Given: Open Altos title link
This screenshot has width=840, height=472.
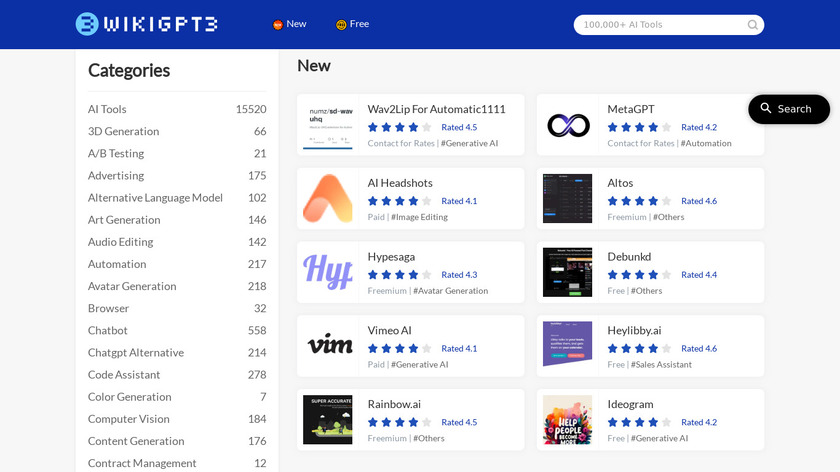Looking at the screenshot, I should (620, 183).
